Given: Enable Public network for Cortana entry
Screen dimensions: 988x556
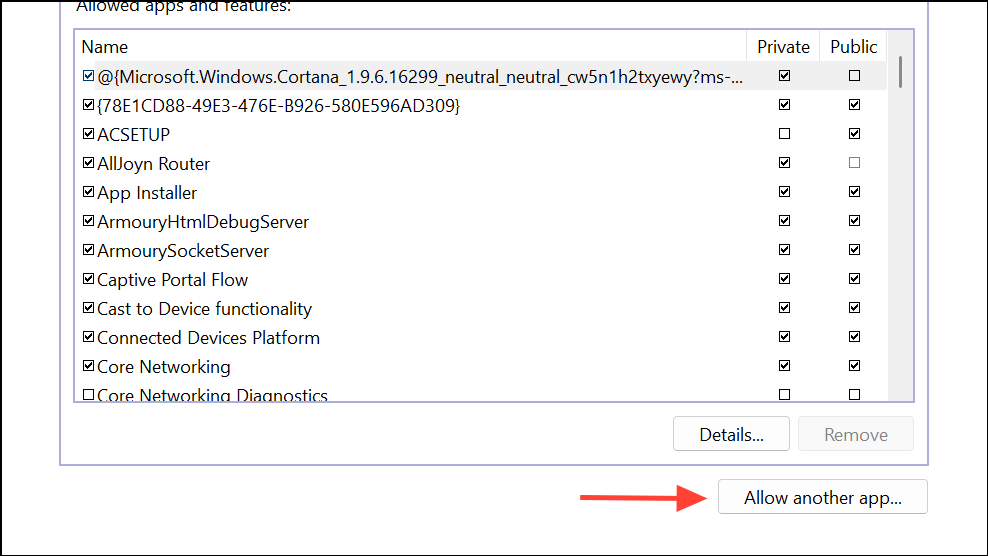Looking at the screenshot, I should (854, 76).
